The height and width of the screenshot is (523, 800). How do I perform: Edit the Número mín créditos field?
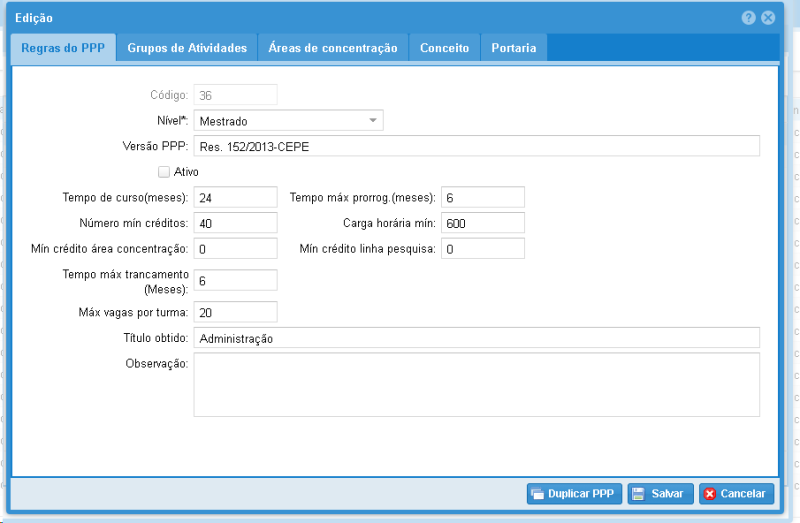pos(235,223)
